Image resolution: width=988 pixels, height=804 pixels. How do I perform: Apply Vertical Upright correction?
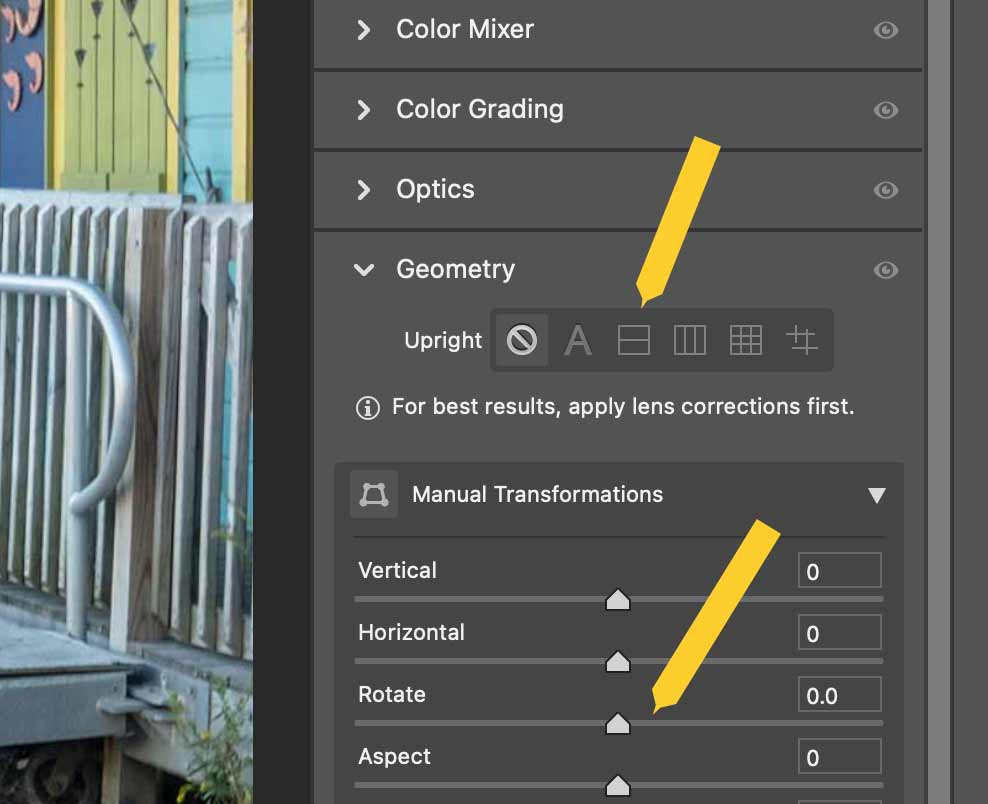click(692, 340)
